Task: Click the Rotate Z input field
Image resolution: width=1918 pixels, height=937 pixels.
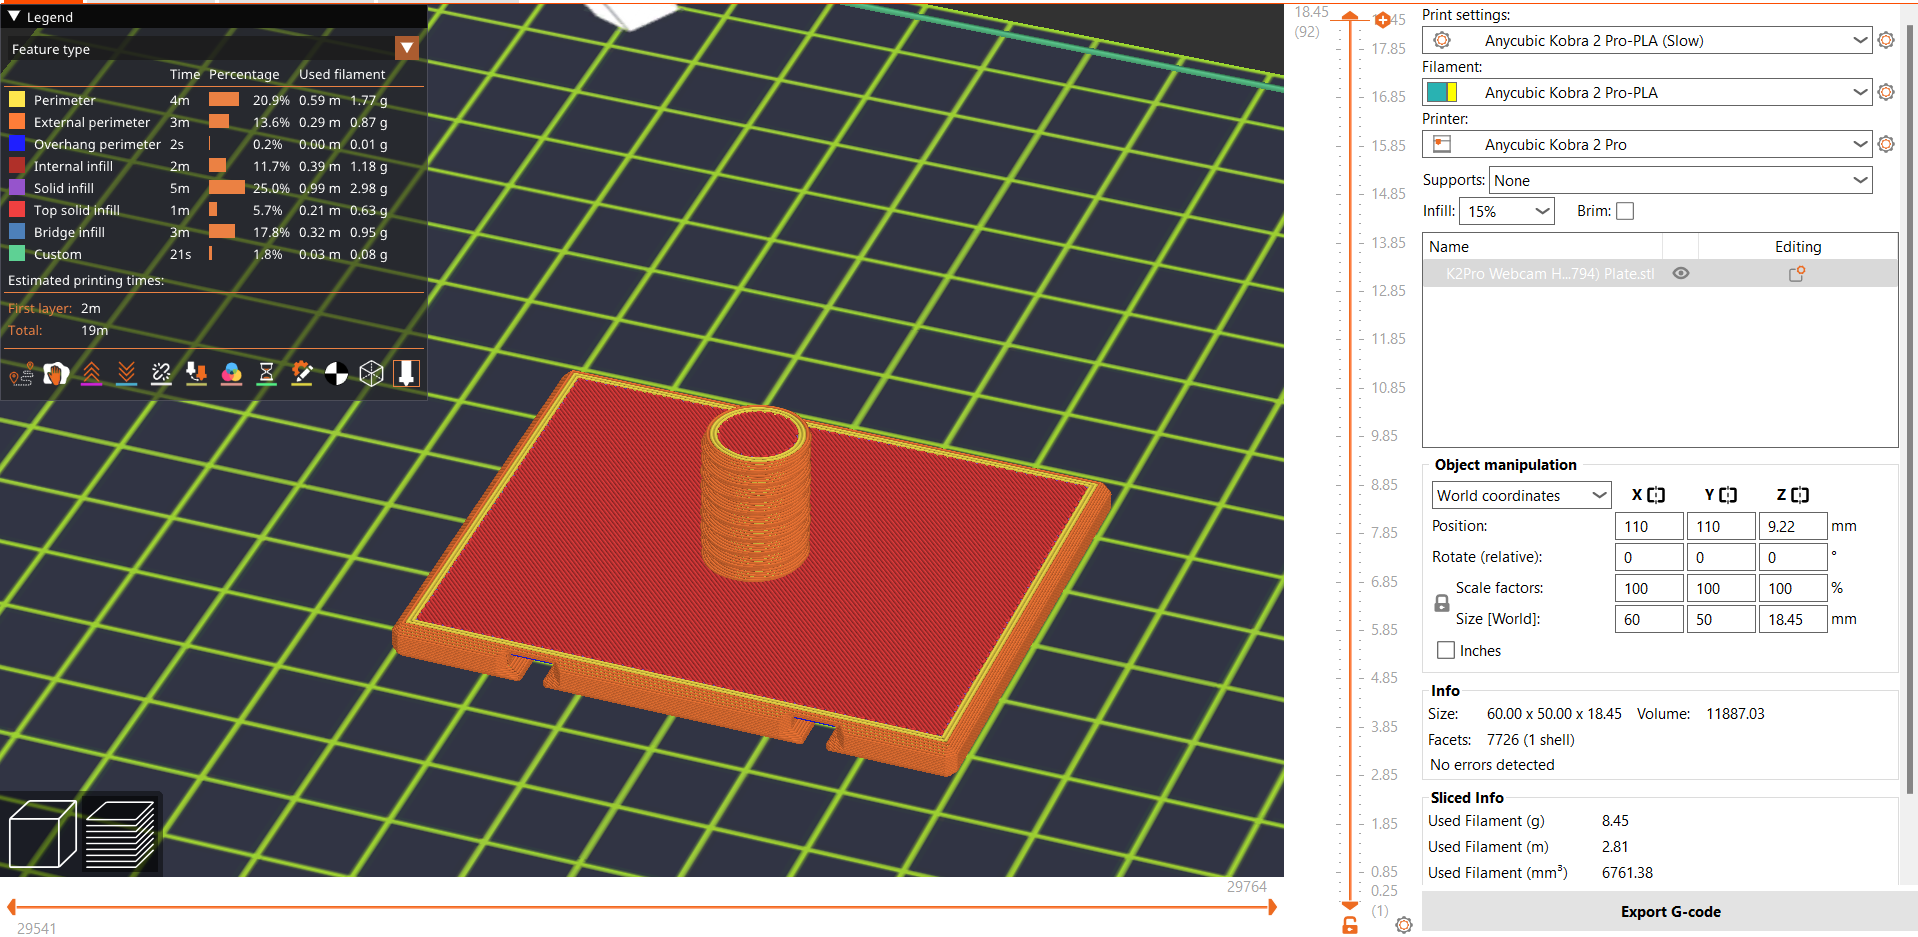Action: click(1793, 557)
